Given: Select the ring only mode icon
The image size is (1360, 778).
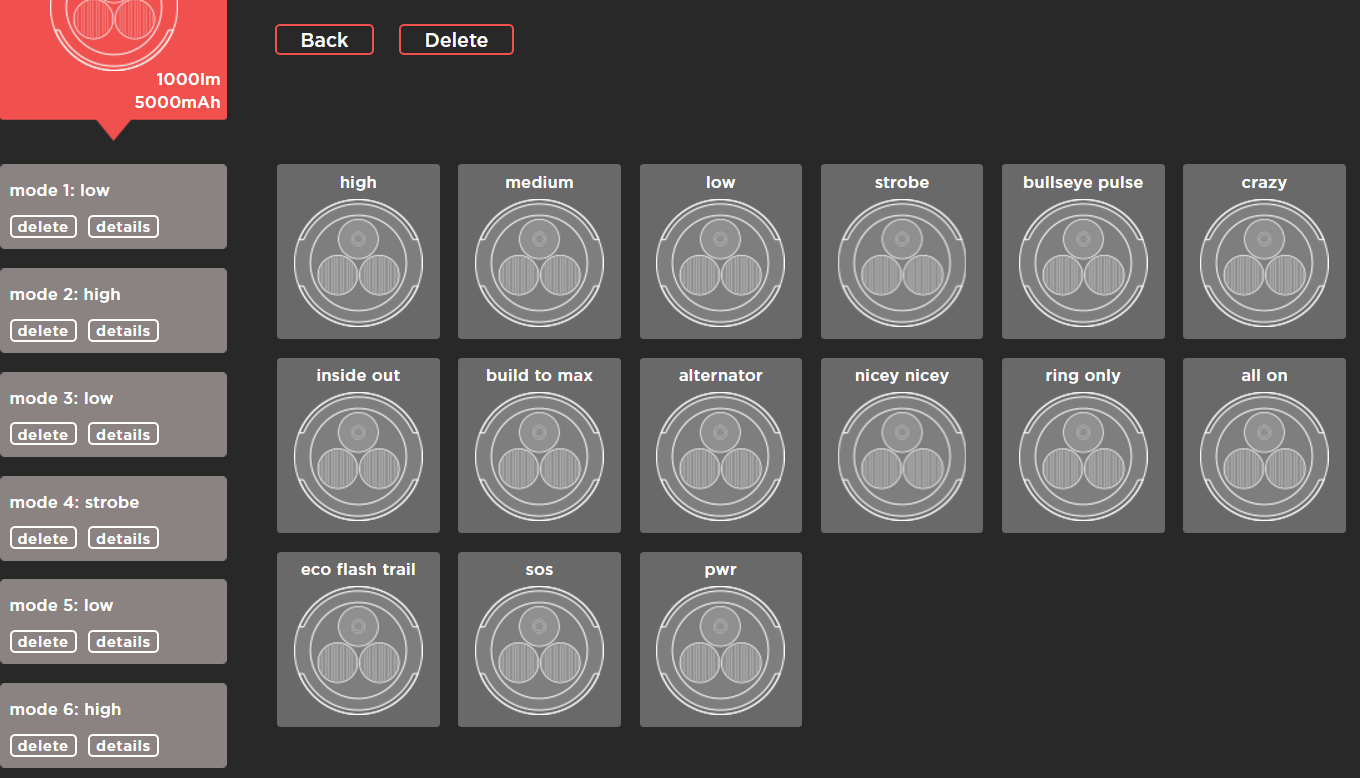Looking at the screenshot, I should [x=1083, y=456].
